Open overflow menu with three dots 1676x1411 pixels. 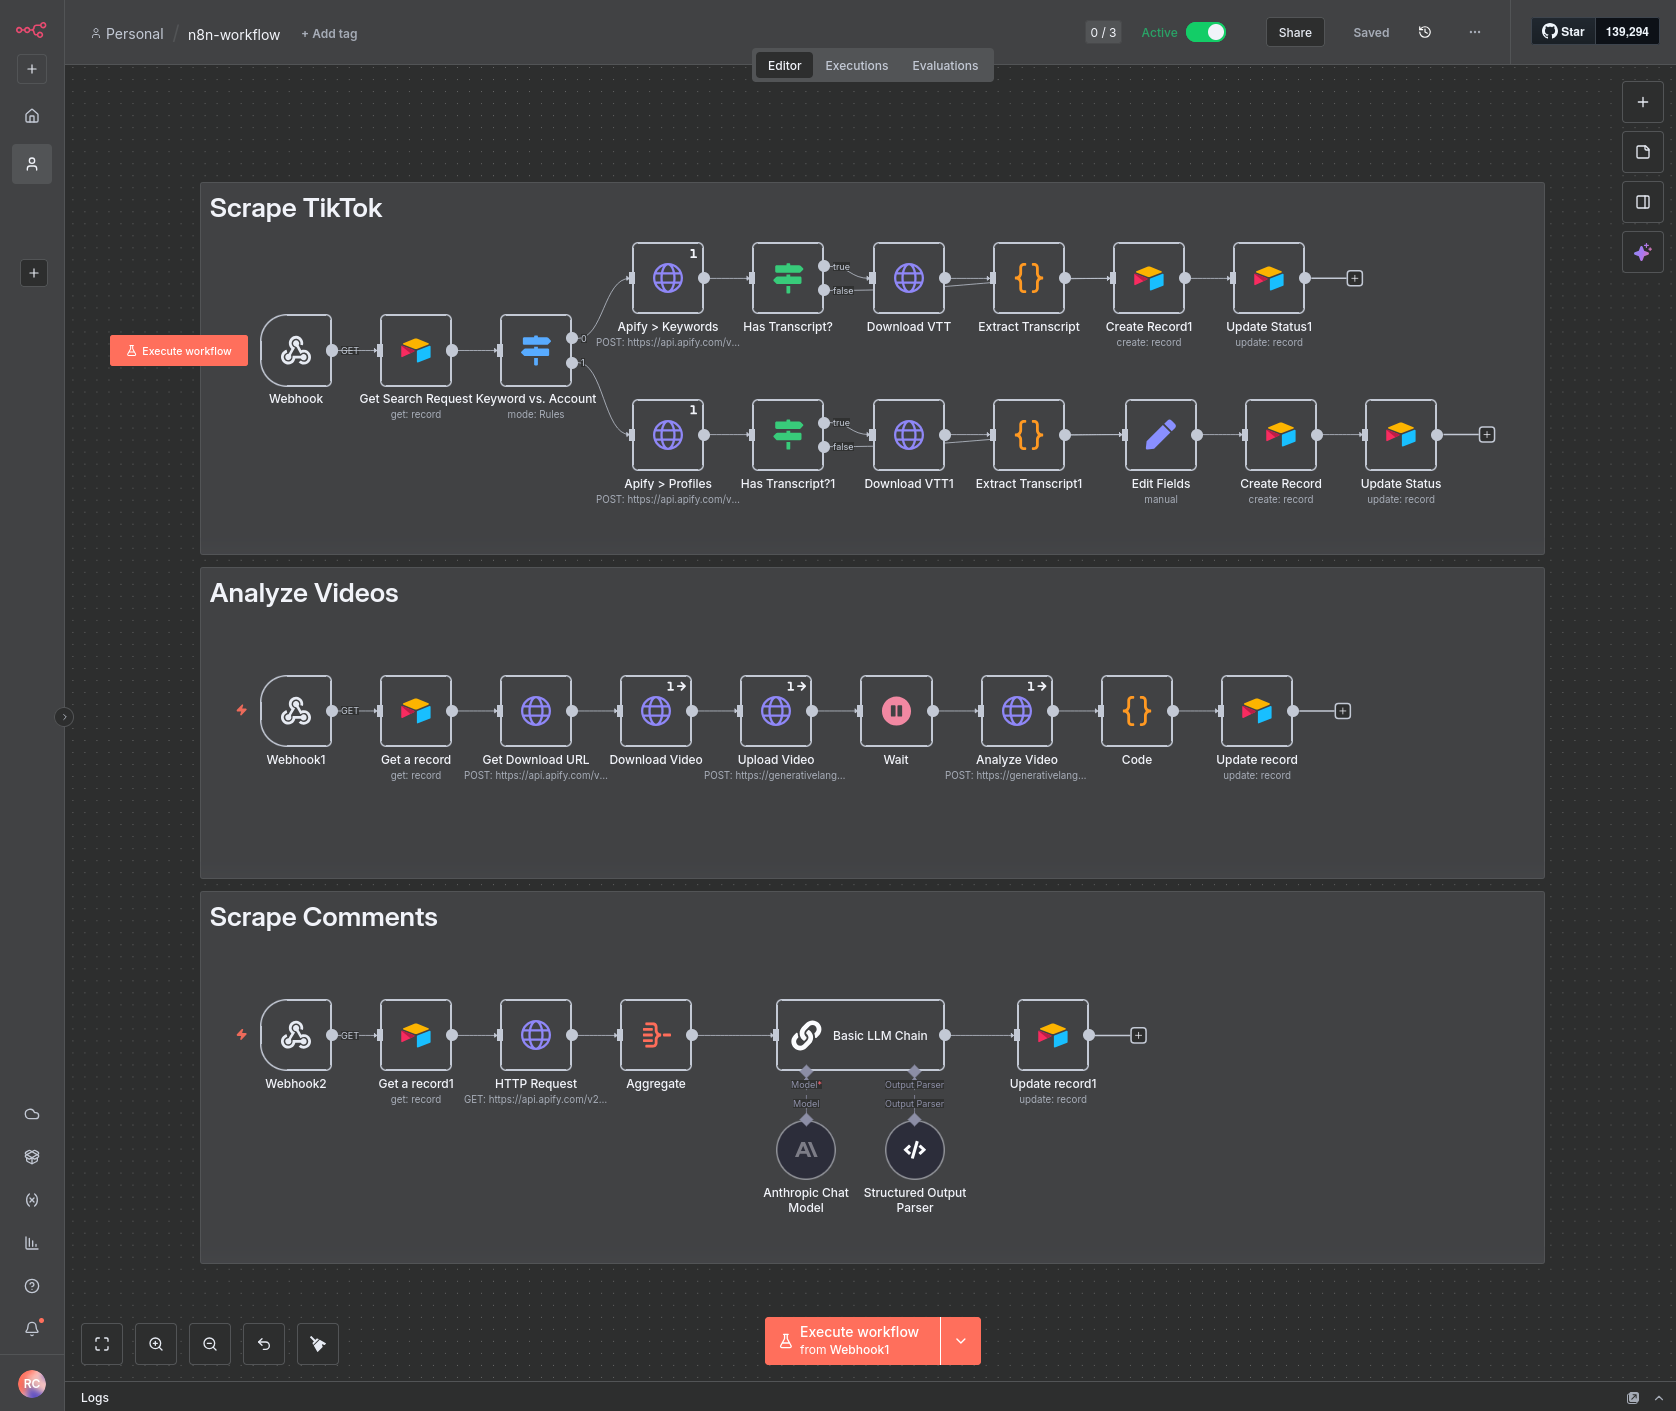[1474, 32]
